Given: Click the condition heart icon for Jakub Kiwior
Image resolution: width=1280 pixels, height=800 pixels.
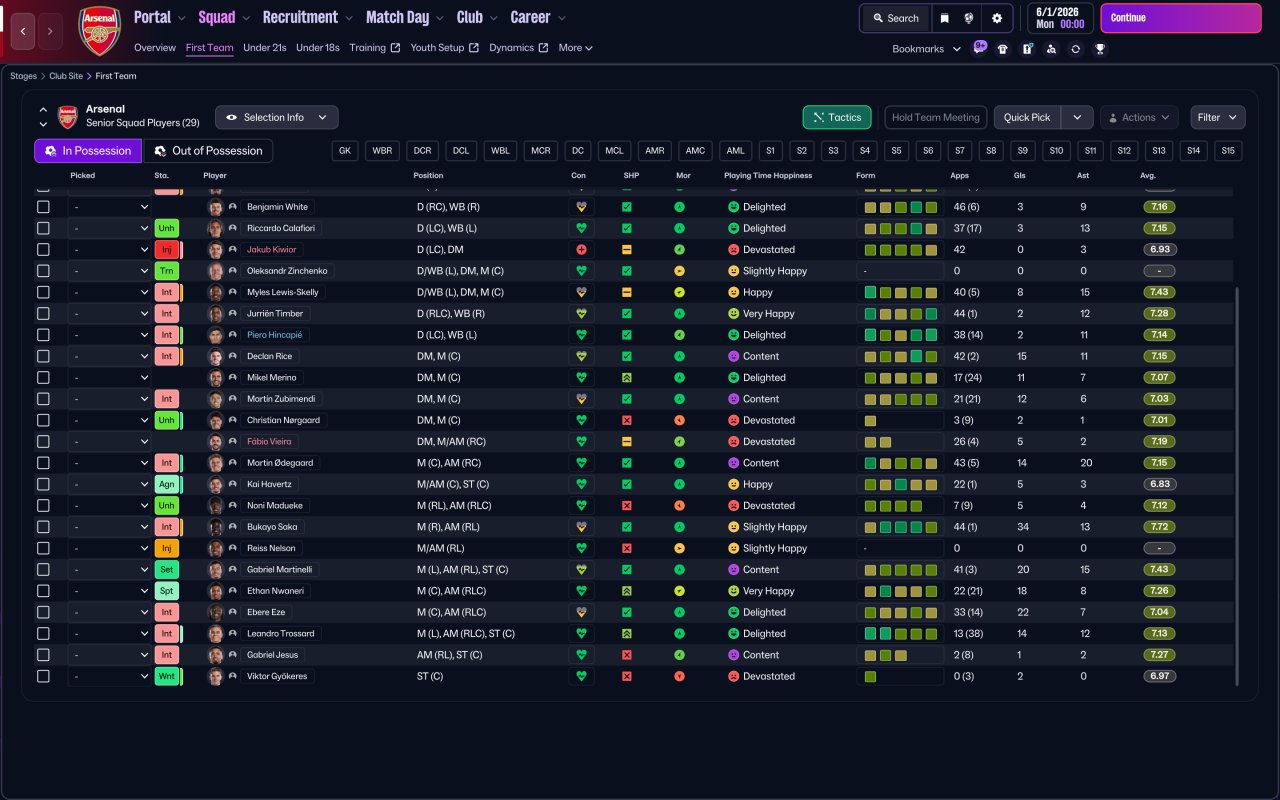Looking at the screenshot, I should [x=581, y=250].
